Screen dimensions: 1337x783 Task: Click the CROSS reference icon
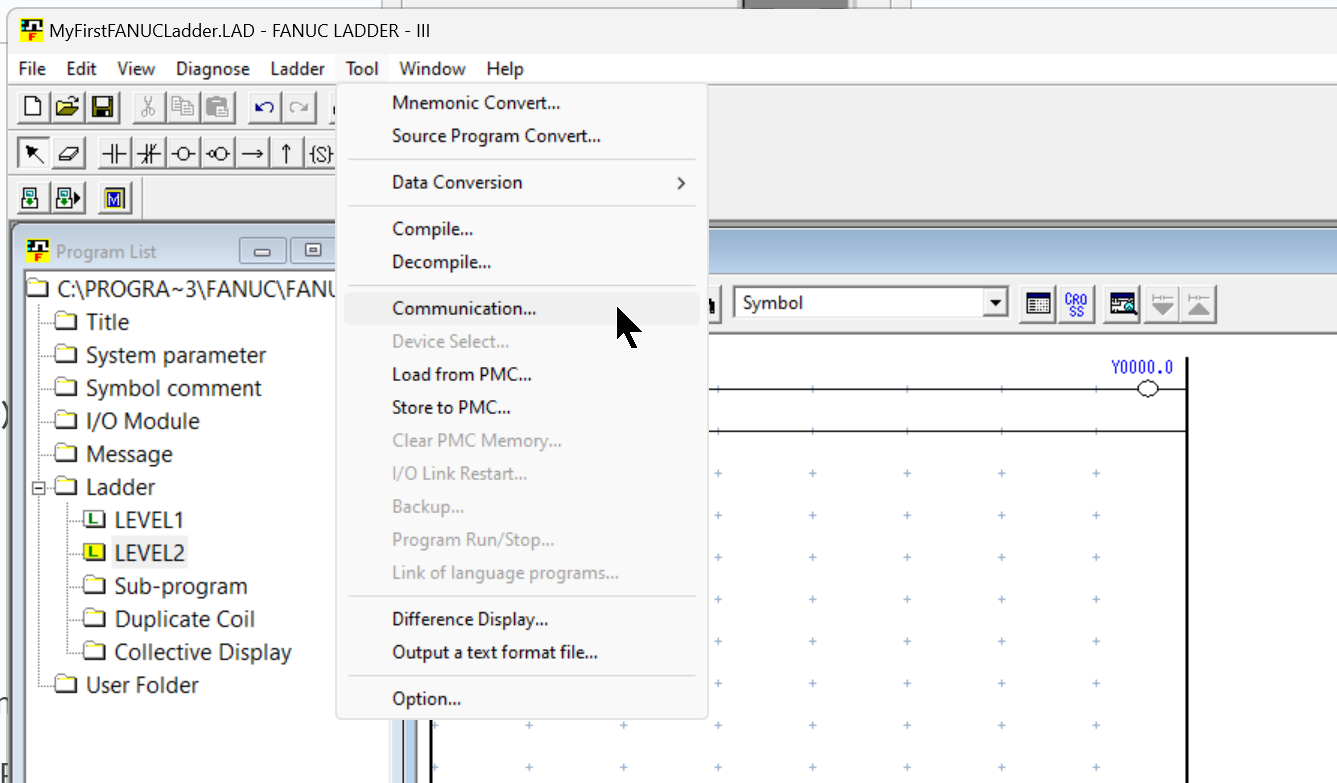tap(1076, 304)
